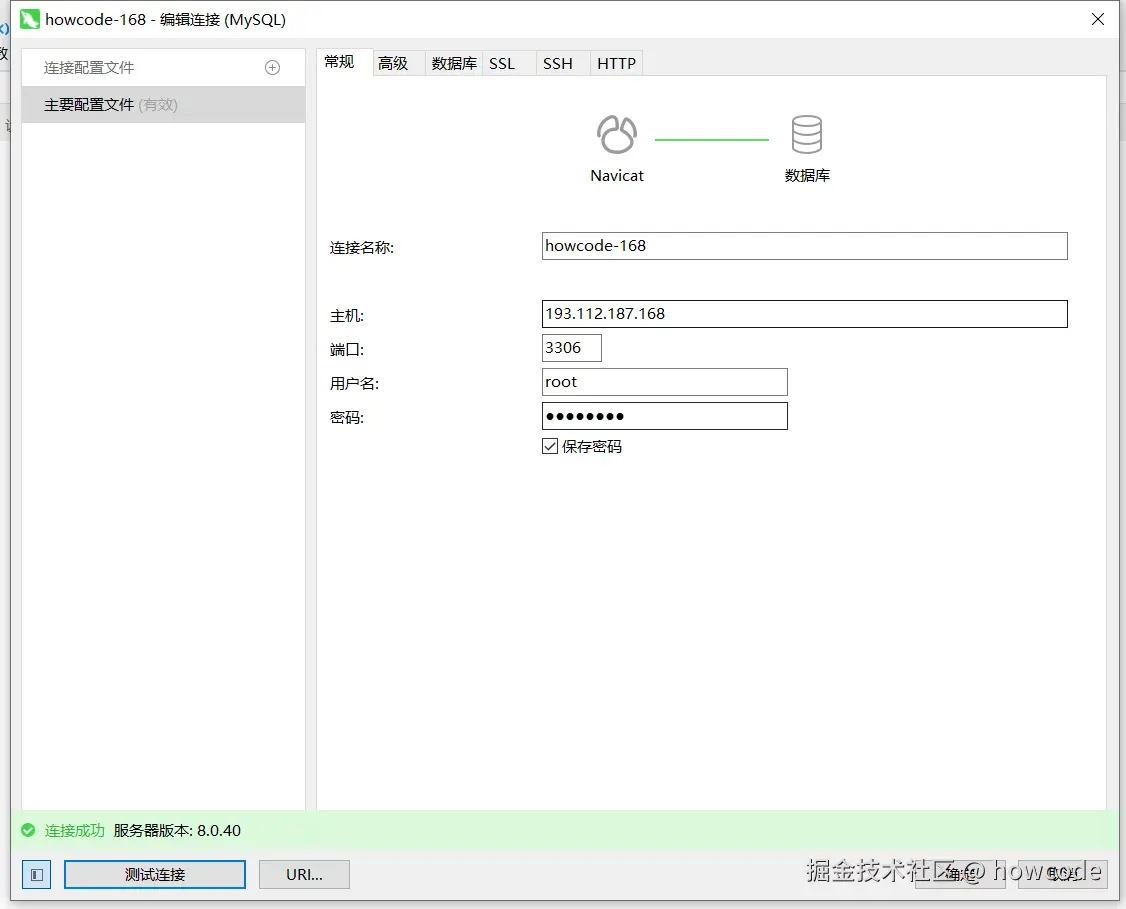Viewport: 1126px width, 909px height.
Task: Click the green connection success check icon
Action: tap(28, 831)
